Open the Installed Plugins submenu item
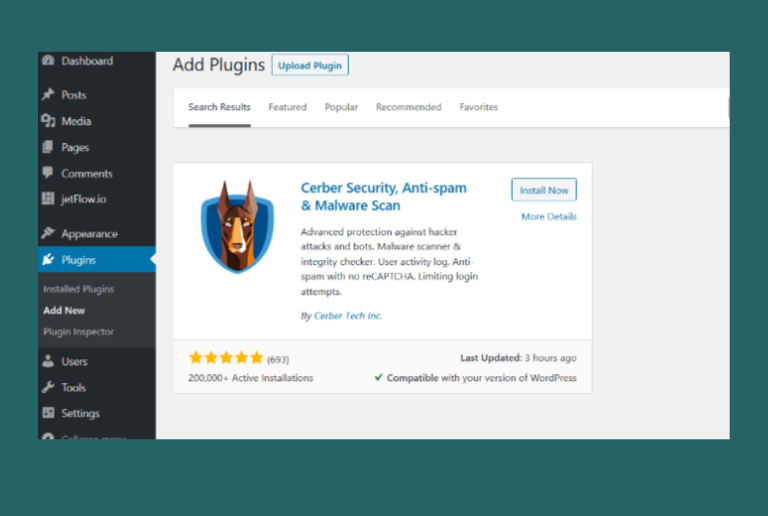The image size is (768, 516). point(79,289)
